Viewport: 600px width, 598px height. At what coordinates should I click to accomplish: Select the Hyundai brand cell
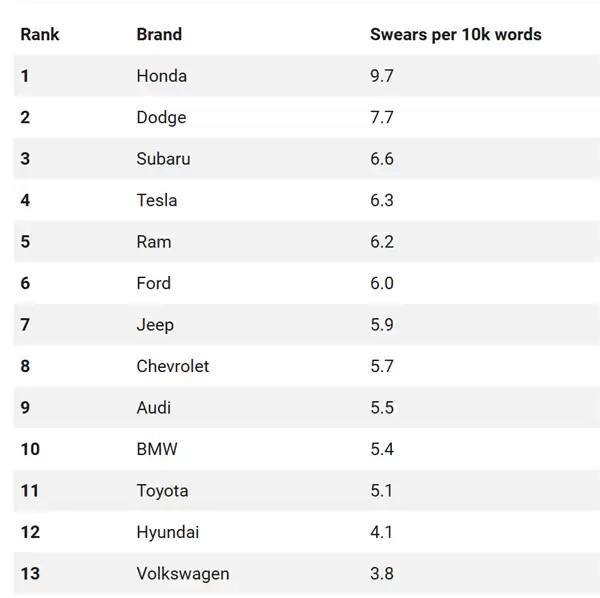pyautogui.click(x=168, y=533)
